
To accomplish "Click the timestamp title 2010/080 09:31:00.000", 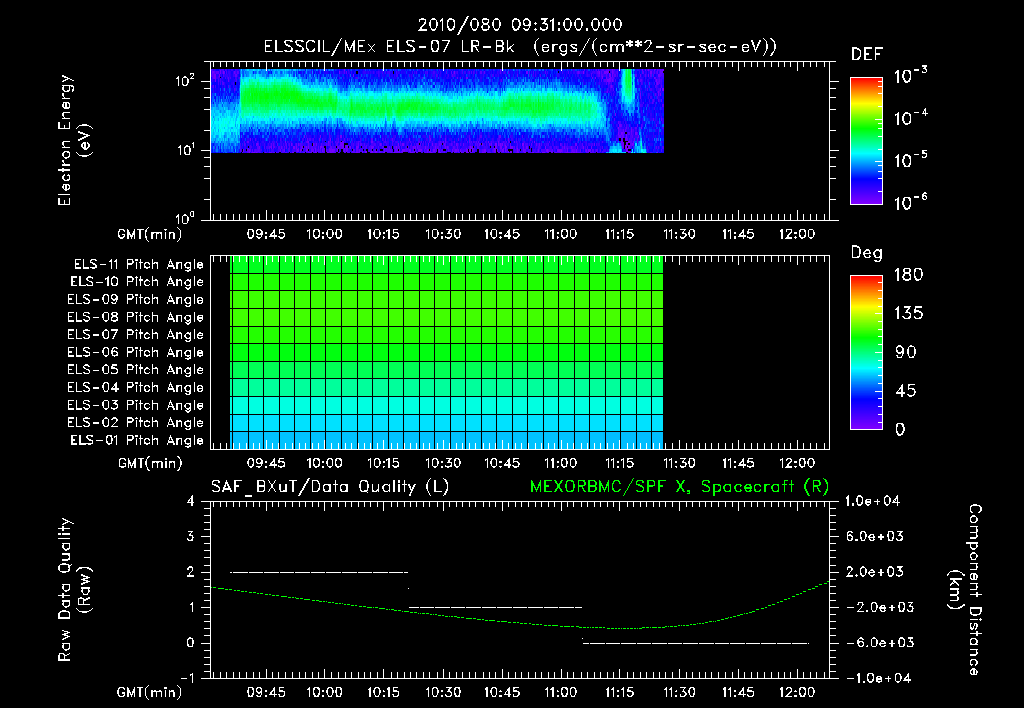I will coord(520,25).
